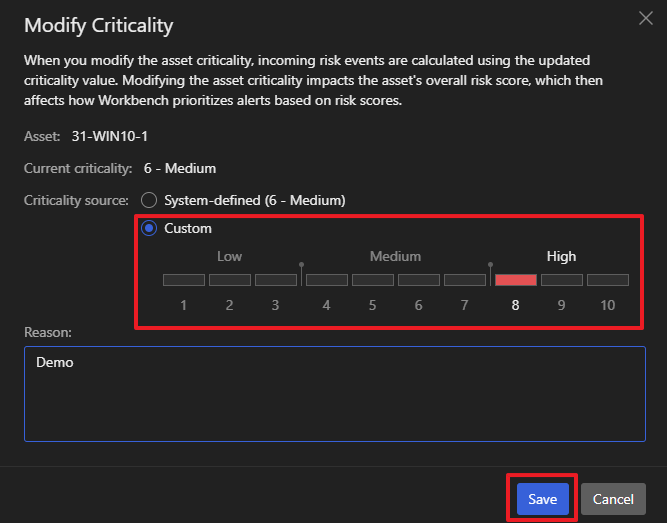667x523 pixels.
Task: Click the red highlighted level 8 segment
Action: (x=516, y=280)
